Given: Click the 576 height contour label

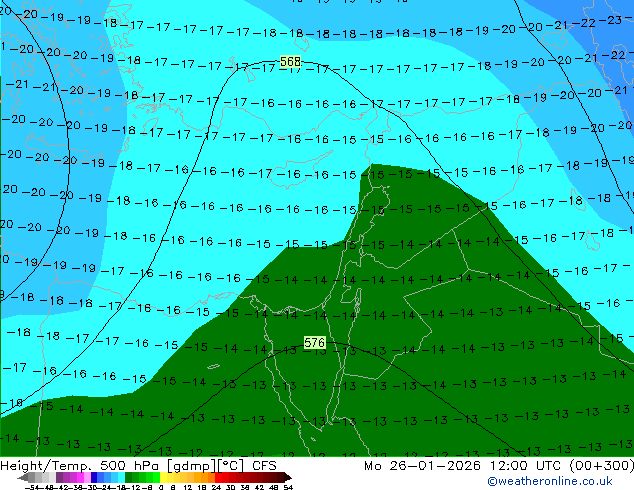Looking at the screenshot, I should click(x=315, y=342).
